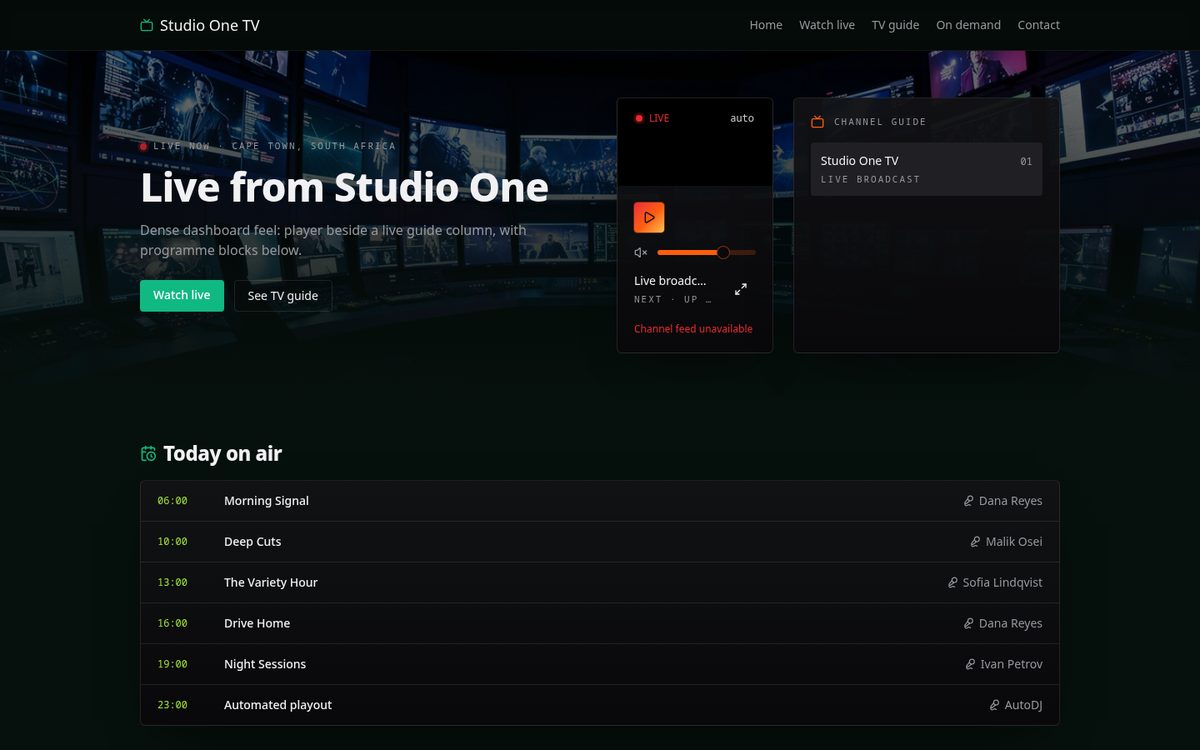Open Watch live nav link
Viewport: 1200px width, 750px height.
(827, 25)
